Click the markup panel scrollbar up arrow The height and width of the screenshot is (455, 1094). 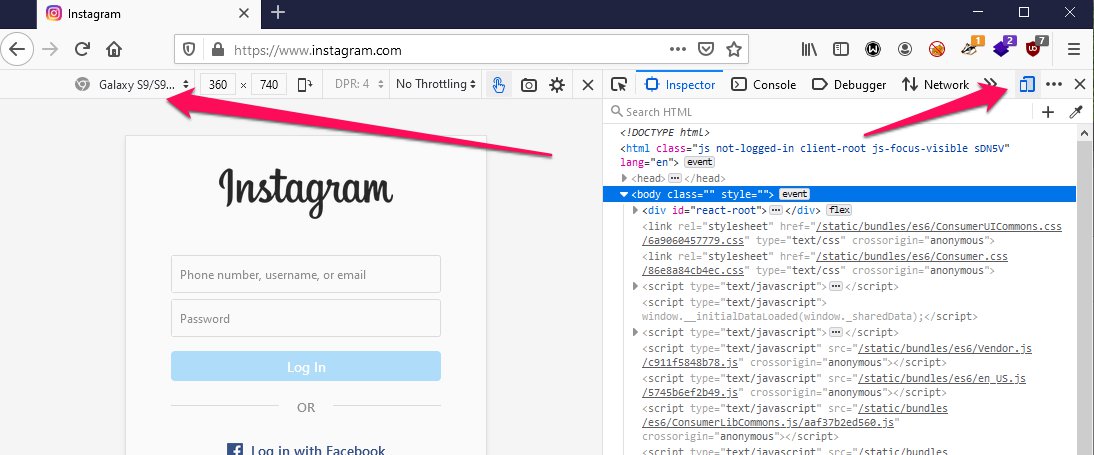pos(1086,133)
